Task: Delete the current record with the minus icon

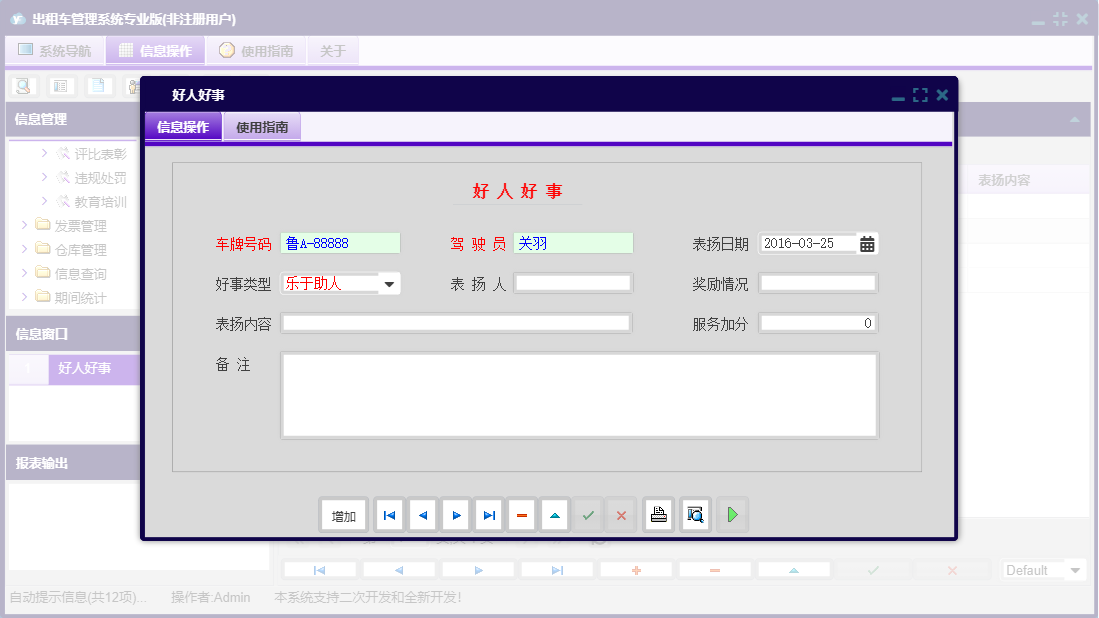Action: [x=522, y=514]
